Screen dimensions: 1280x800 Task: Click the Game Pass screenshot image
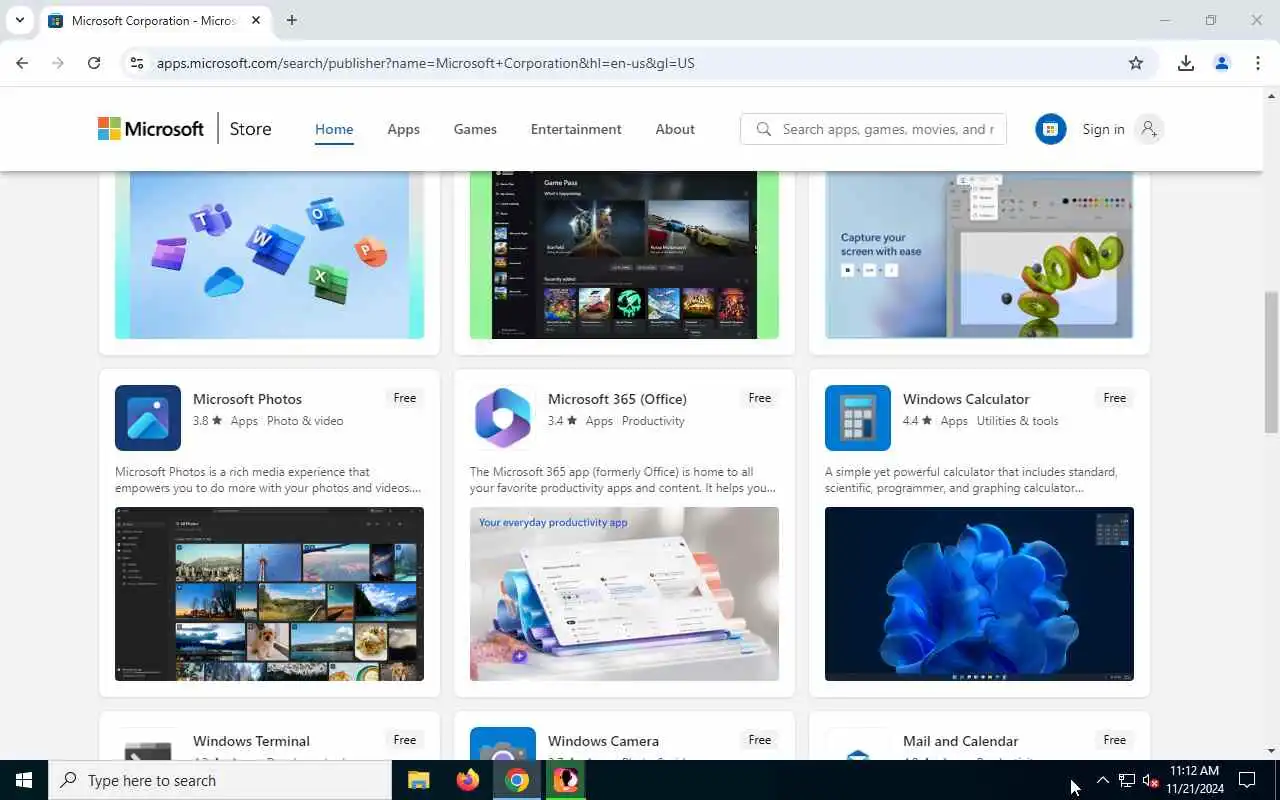pos(624,255)
